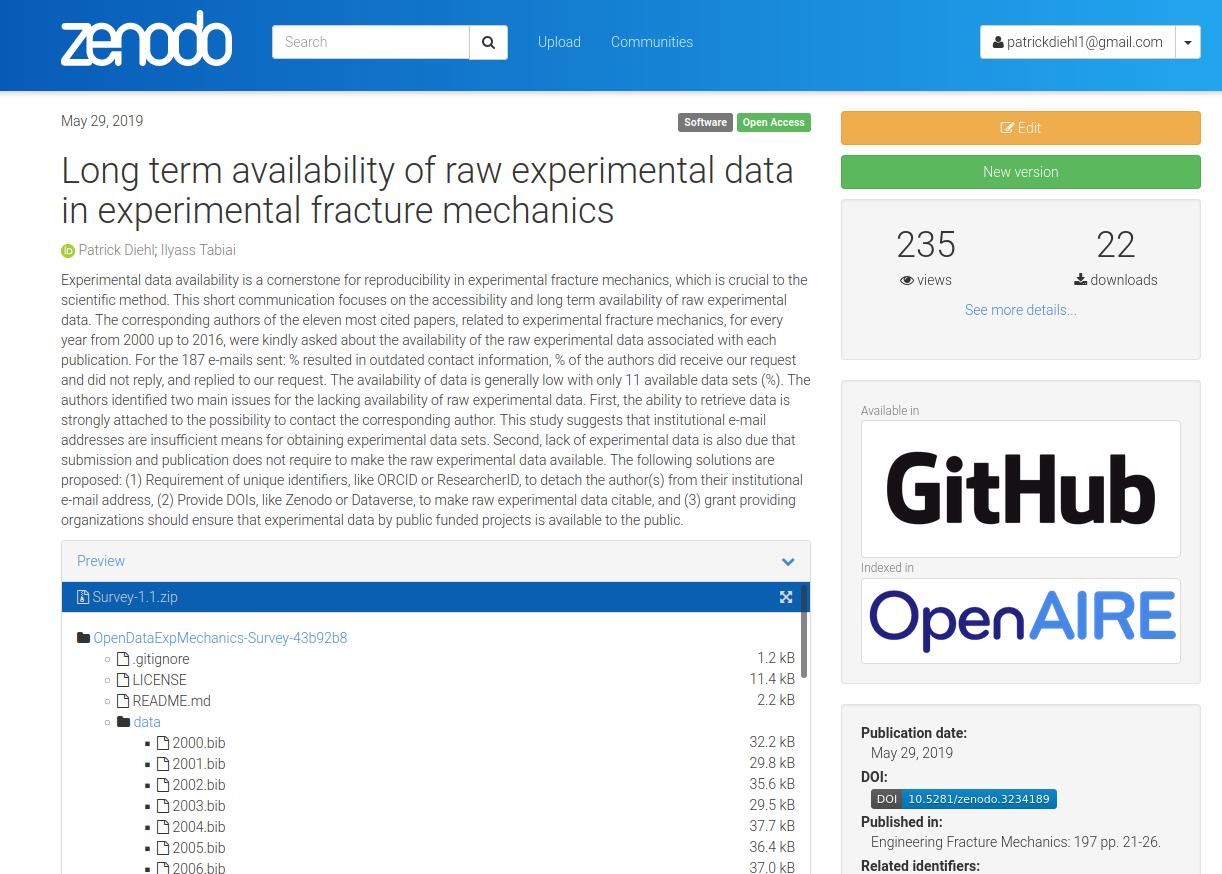Image resolution: width=1222 pixels, height=874 pixels.
Task: Open the See more details link
Action: click(x=1020, y=310)
